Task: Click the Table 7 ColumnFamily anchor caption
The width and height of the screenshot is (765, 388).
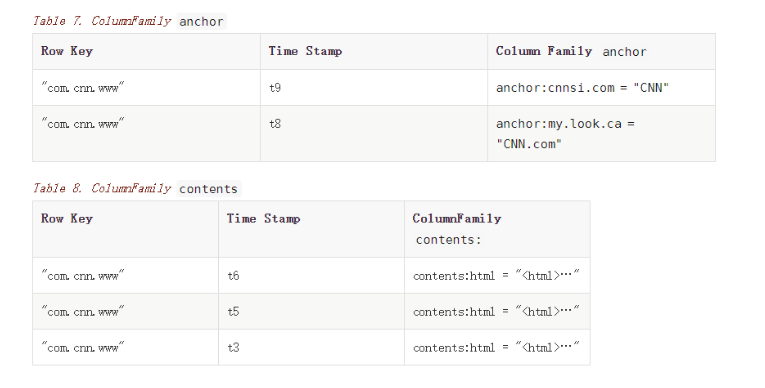Action: 129,21
